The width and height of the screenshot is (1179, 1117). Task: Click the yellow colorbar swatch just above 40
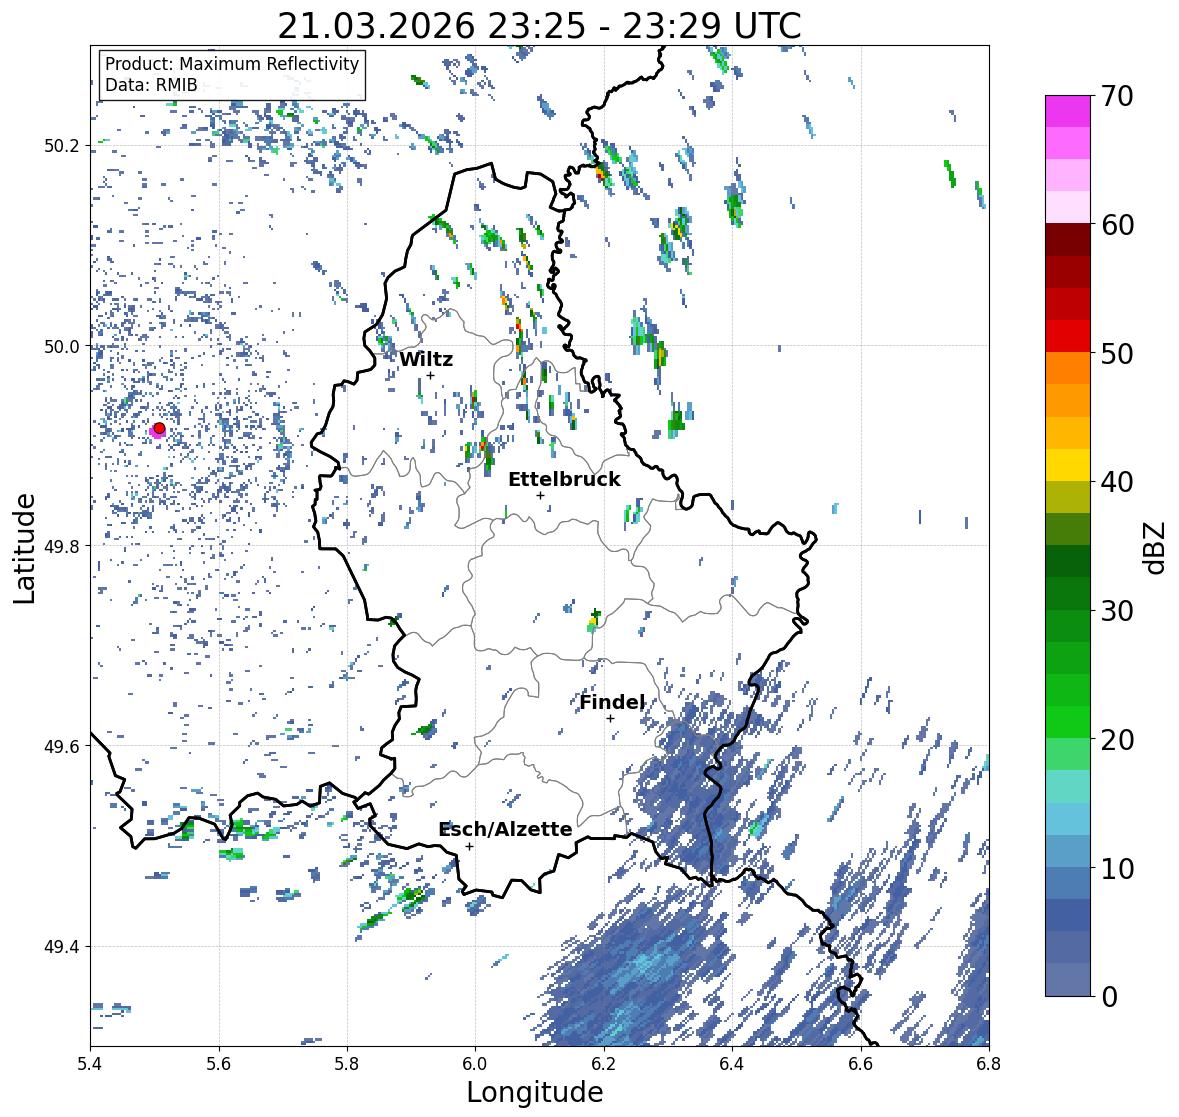click(1068, 465)
